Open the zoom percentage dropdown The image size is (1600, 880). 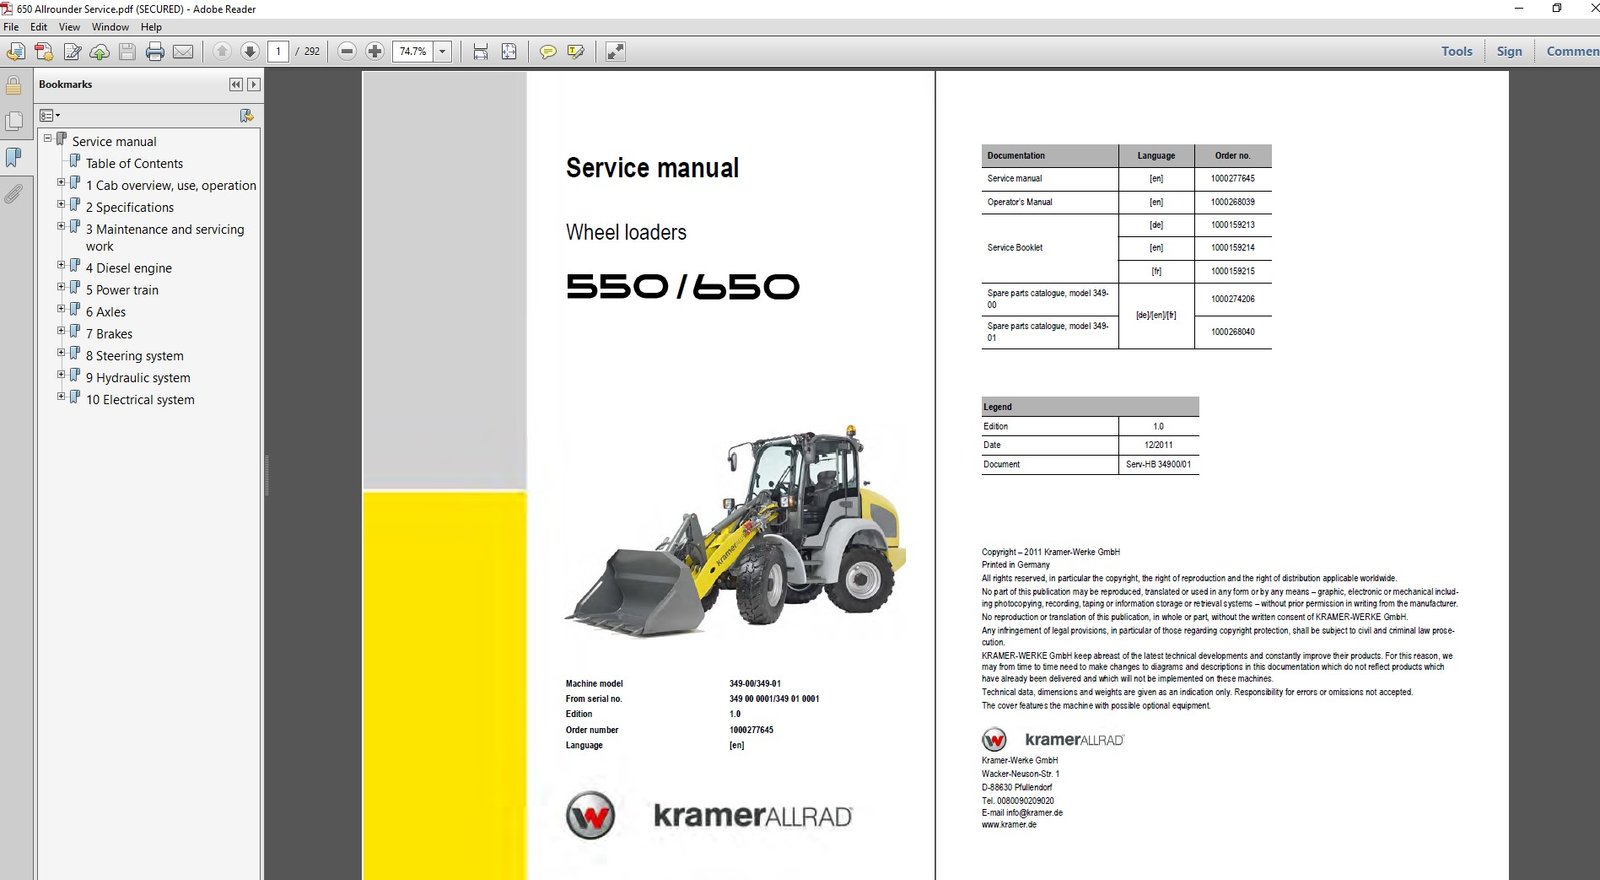tap(442, 51)
